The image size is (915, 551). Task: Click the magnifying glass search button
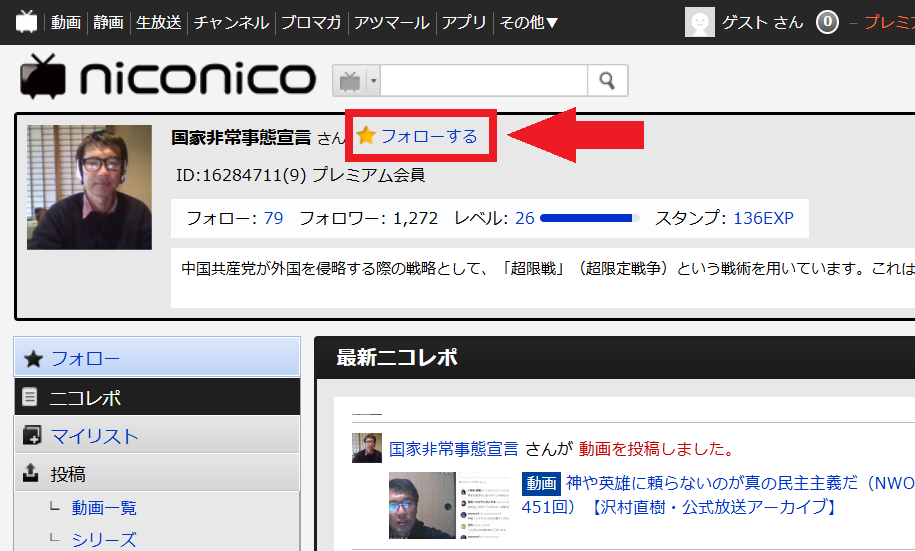607,81
